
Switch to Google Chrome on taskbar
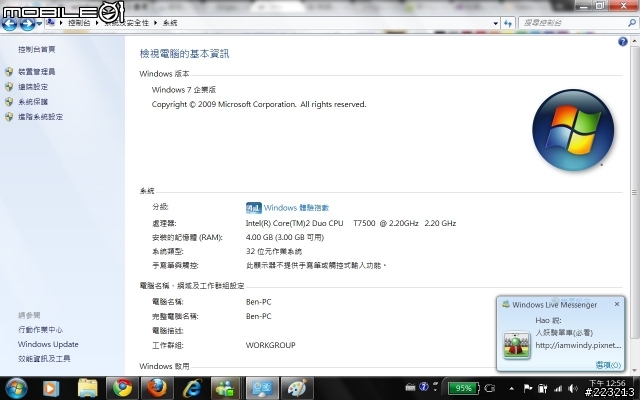pos(122,388)
